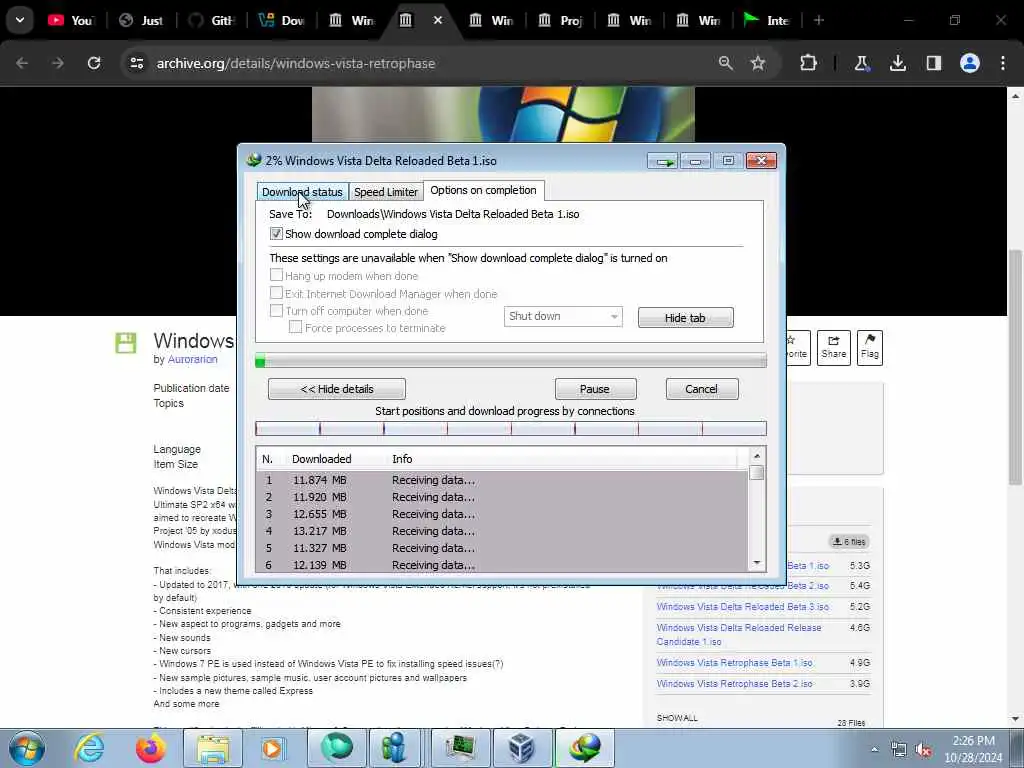Screen dimensions: 1024x768
Task: Show hidden system tray icons arrow
Action: tap(874, 750)
